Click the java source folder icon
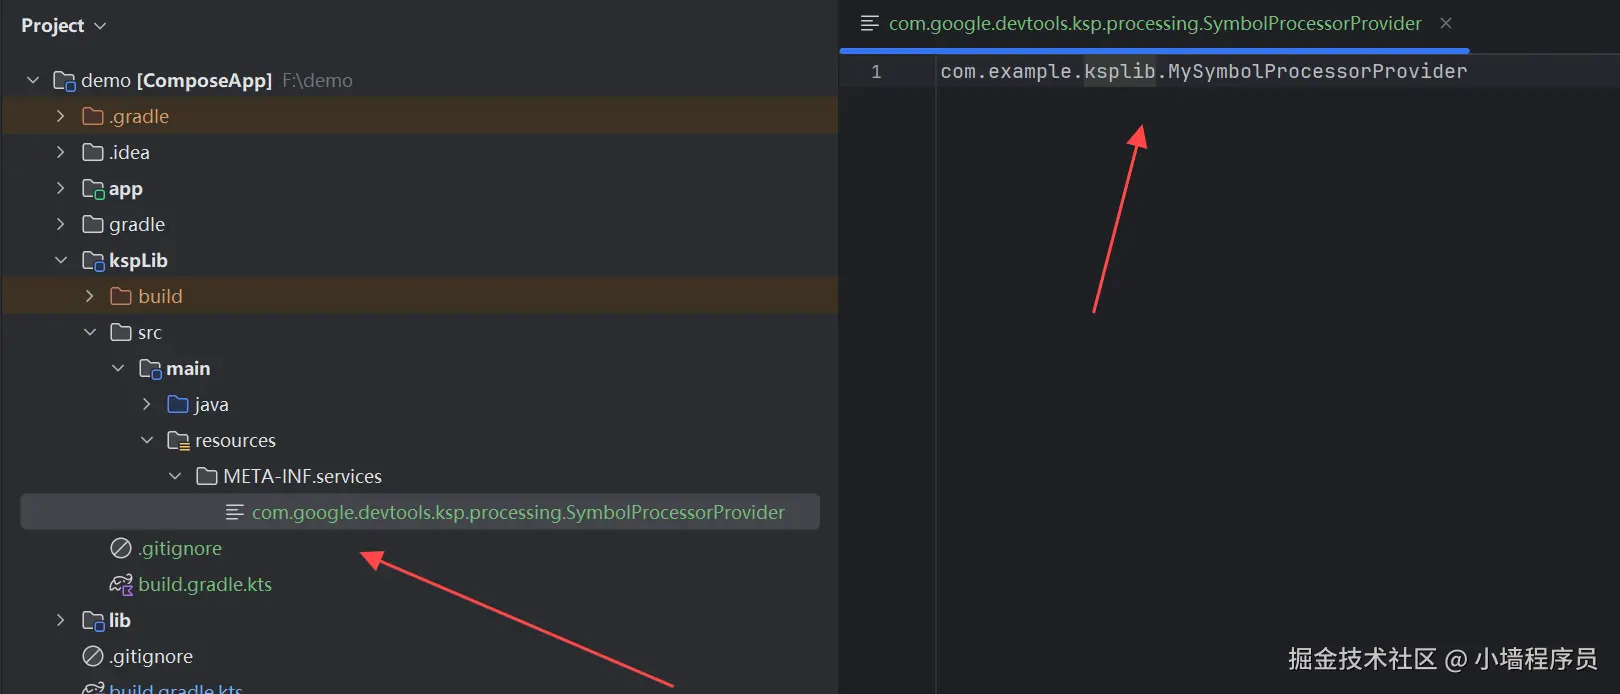Screen dimensions: 1620x694 (x=178, y=405)
